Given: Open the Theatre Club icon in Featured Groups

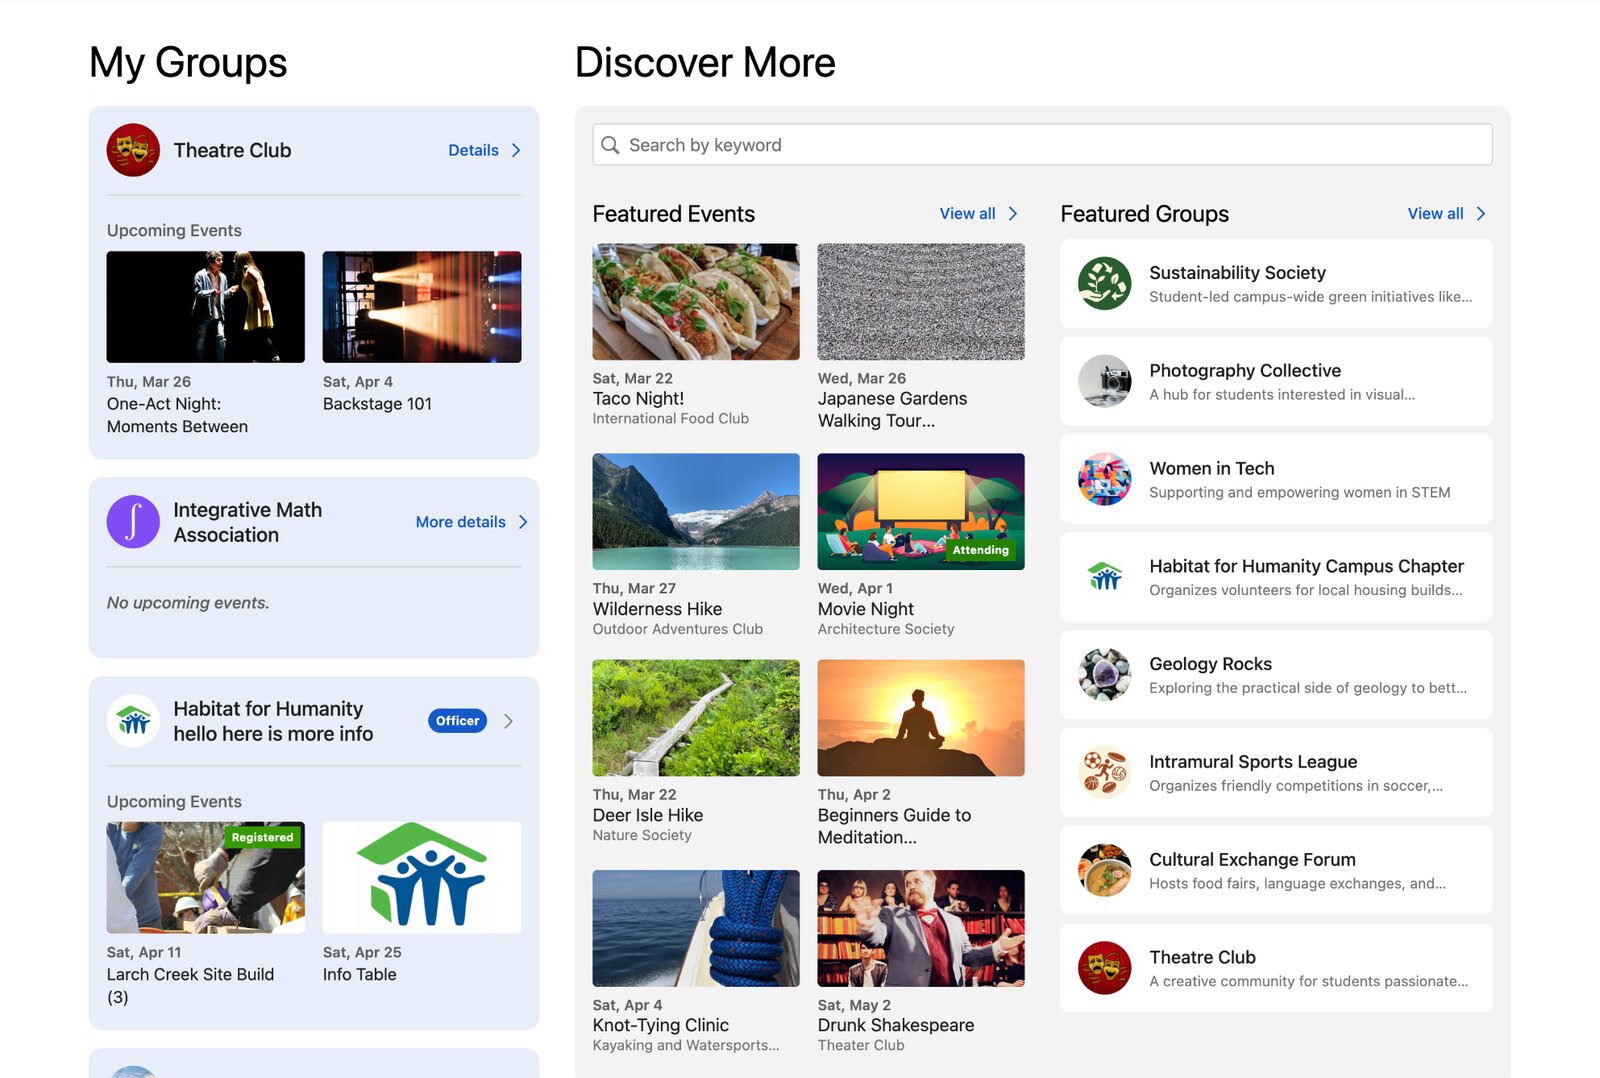Looking at the screenshot, I should 1104,968.
